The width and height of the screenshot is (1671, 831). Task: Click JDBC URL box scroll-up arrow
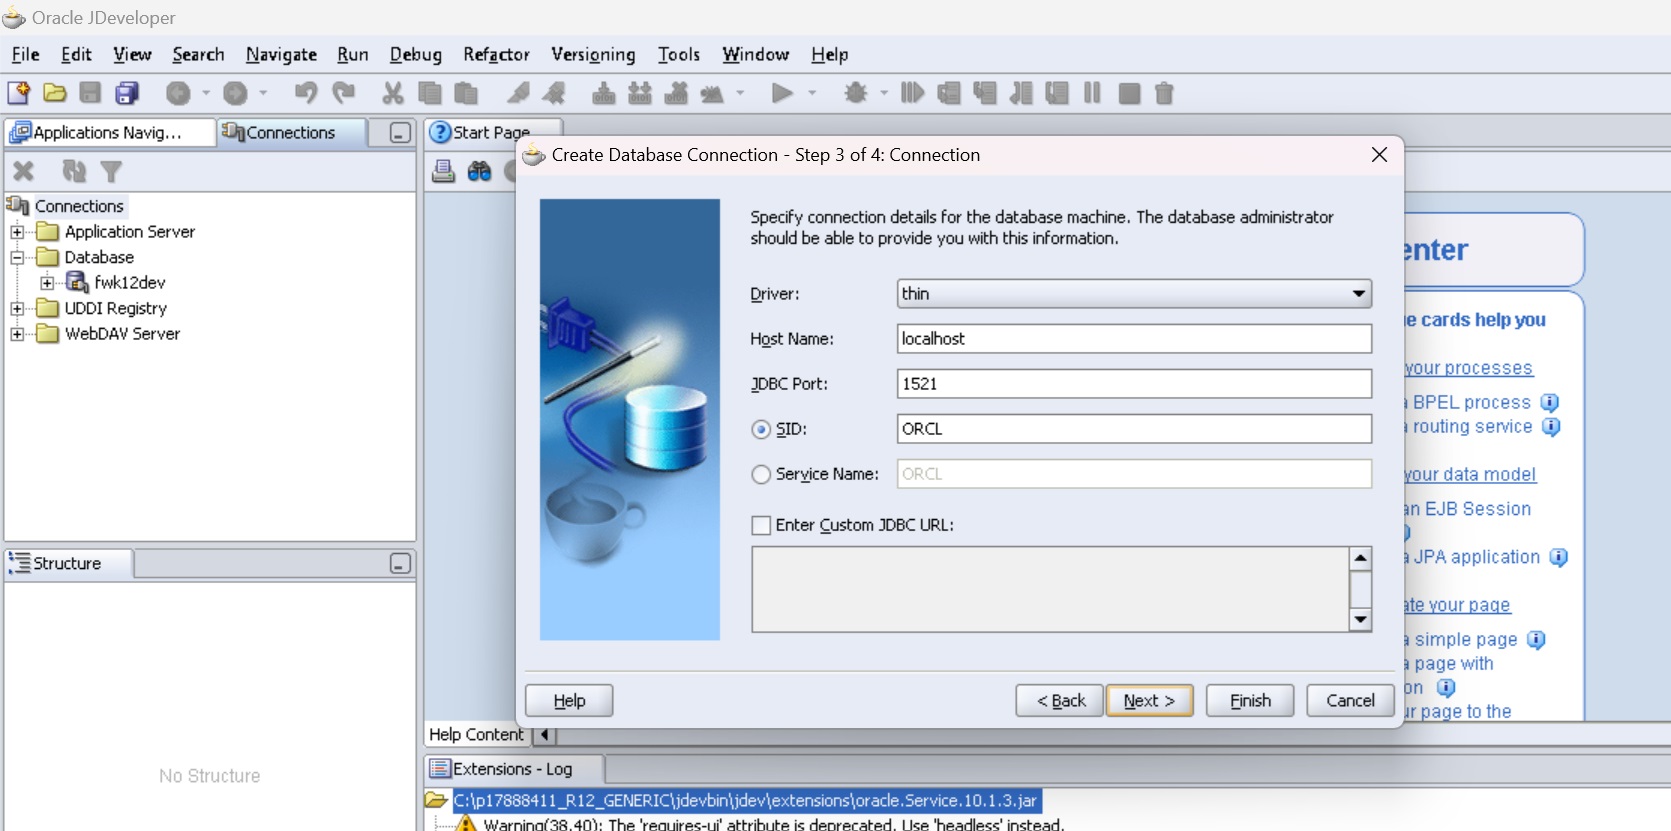(x=1360, y=558)
